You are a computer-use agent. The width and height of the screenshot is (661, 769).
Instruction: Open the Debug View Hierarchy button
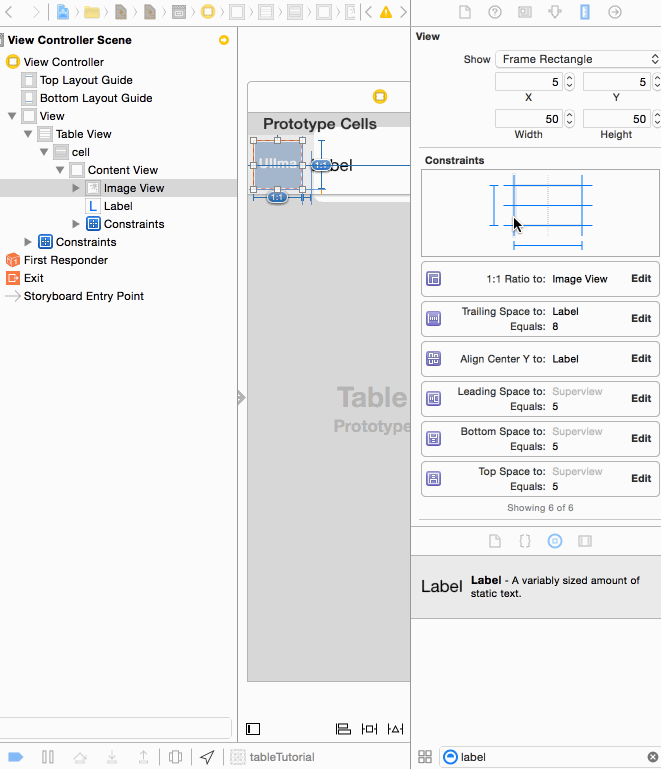175,757
